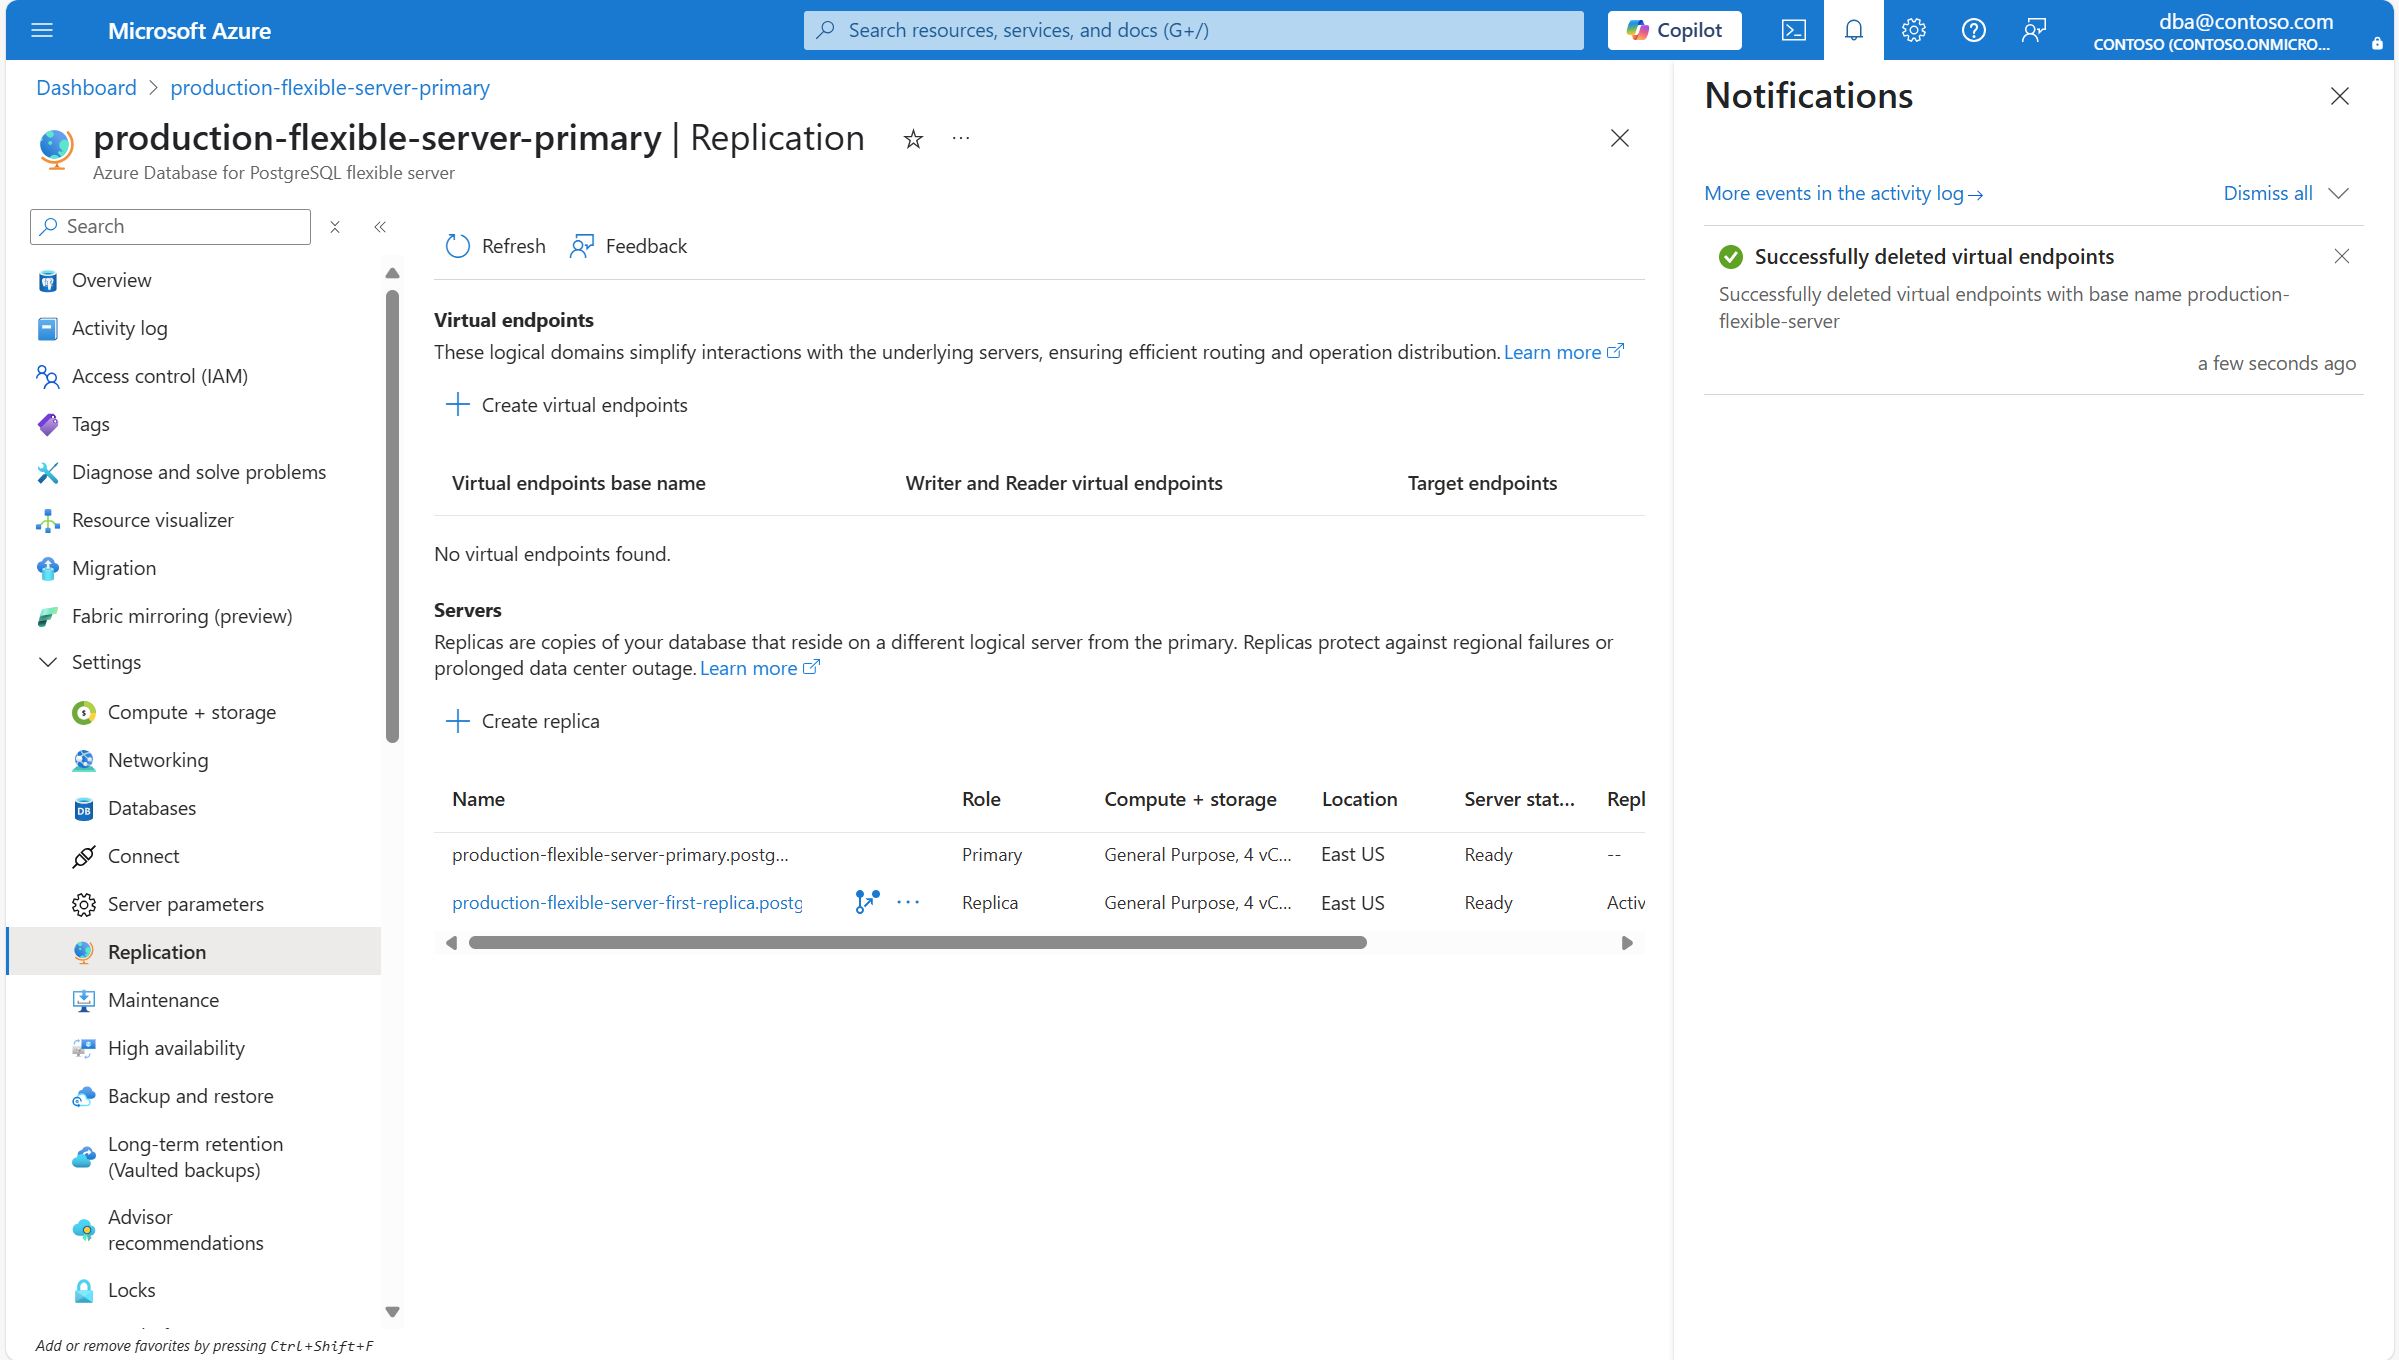This screenshot has width=2399, height=1360.
Task: Click the Refresh icon in toolbar
Action: (458, 246)
